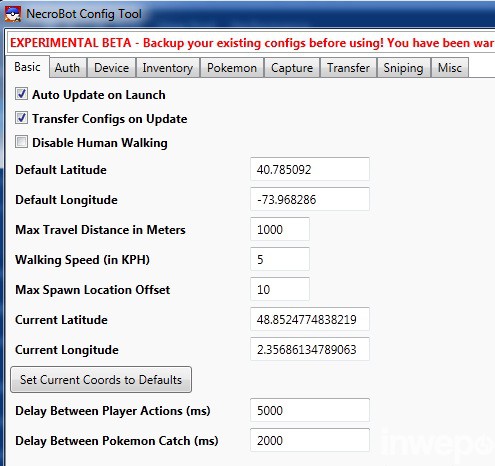The width and height of the screenshot is (495, 466).
Task: Enable Disable Human Walking checkbox
Action: coord(21,142)
